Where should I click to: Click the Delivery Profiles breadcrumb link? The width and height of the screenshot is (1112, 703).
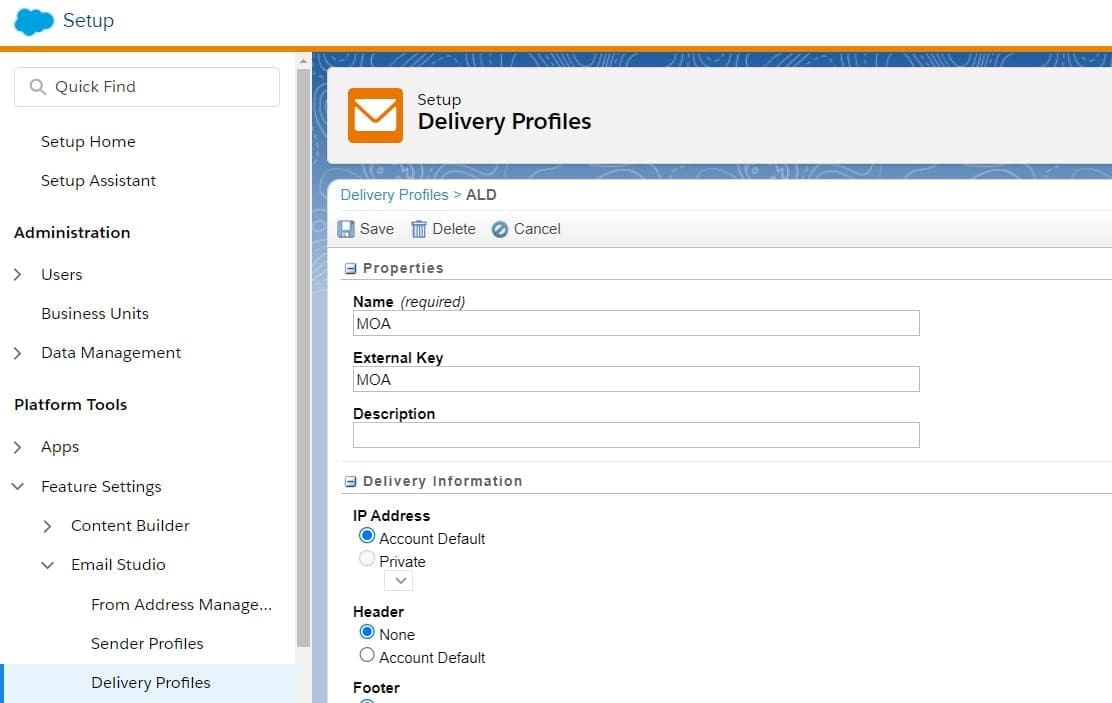coord(394,195)
